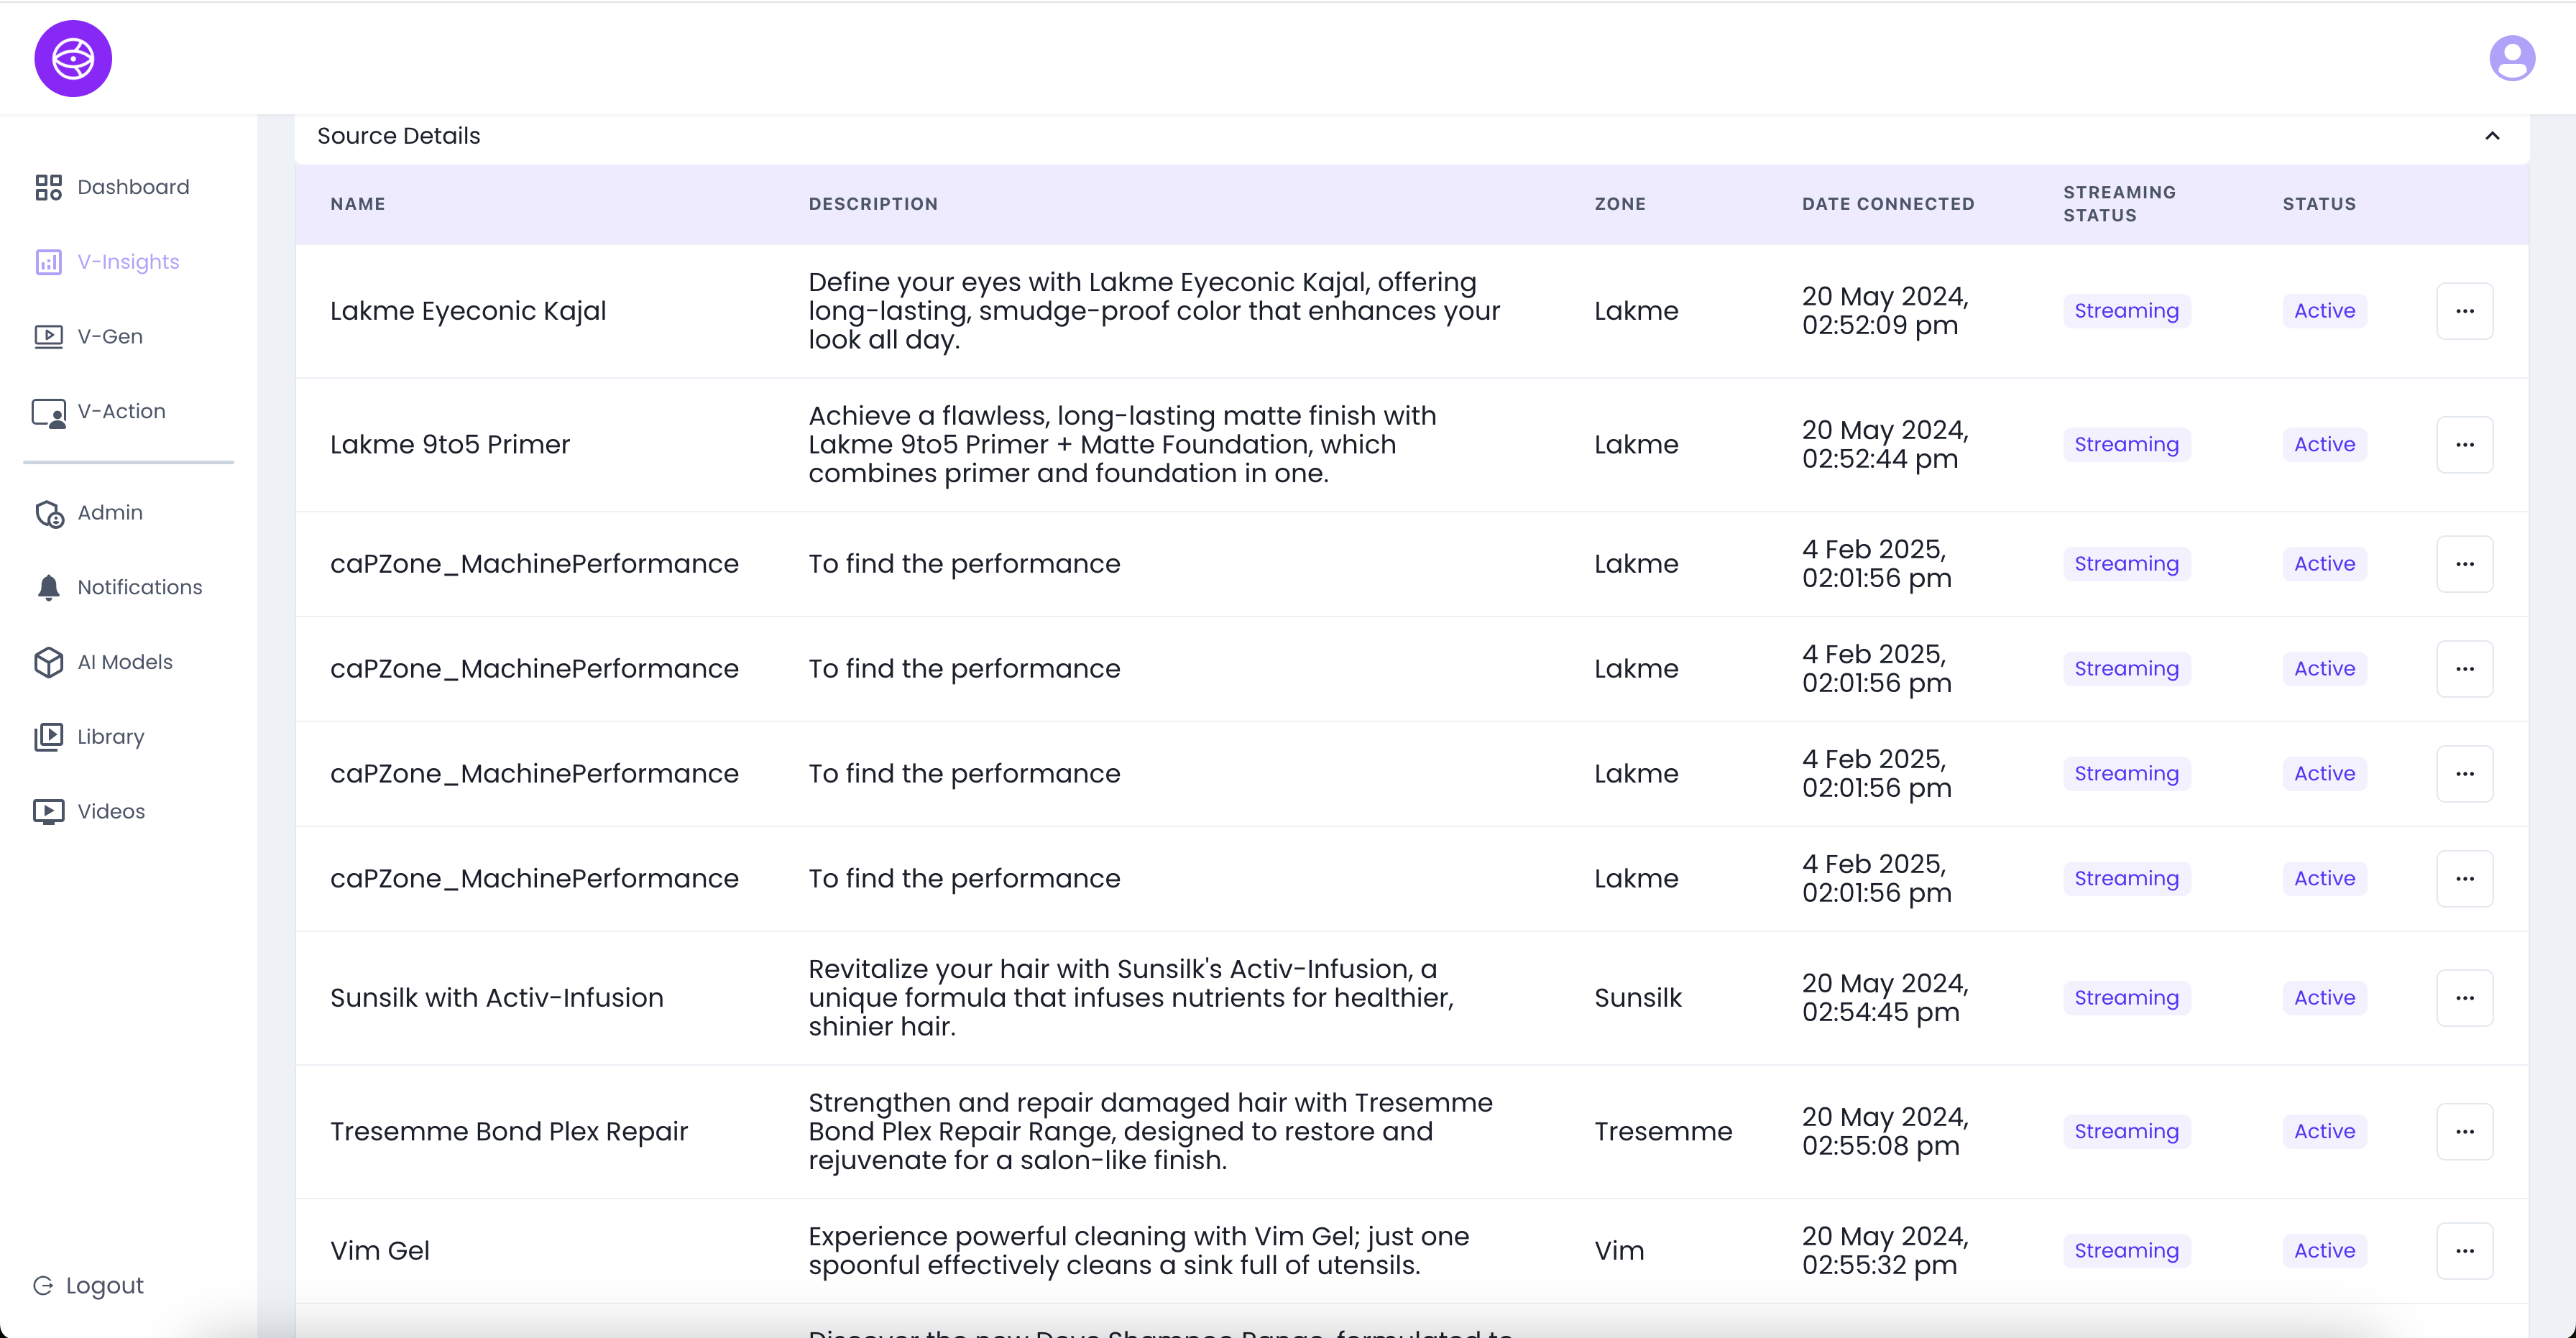The image size is (2576, 1338).
Task: Open Admin menu item
Action: point(110,513)
